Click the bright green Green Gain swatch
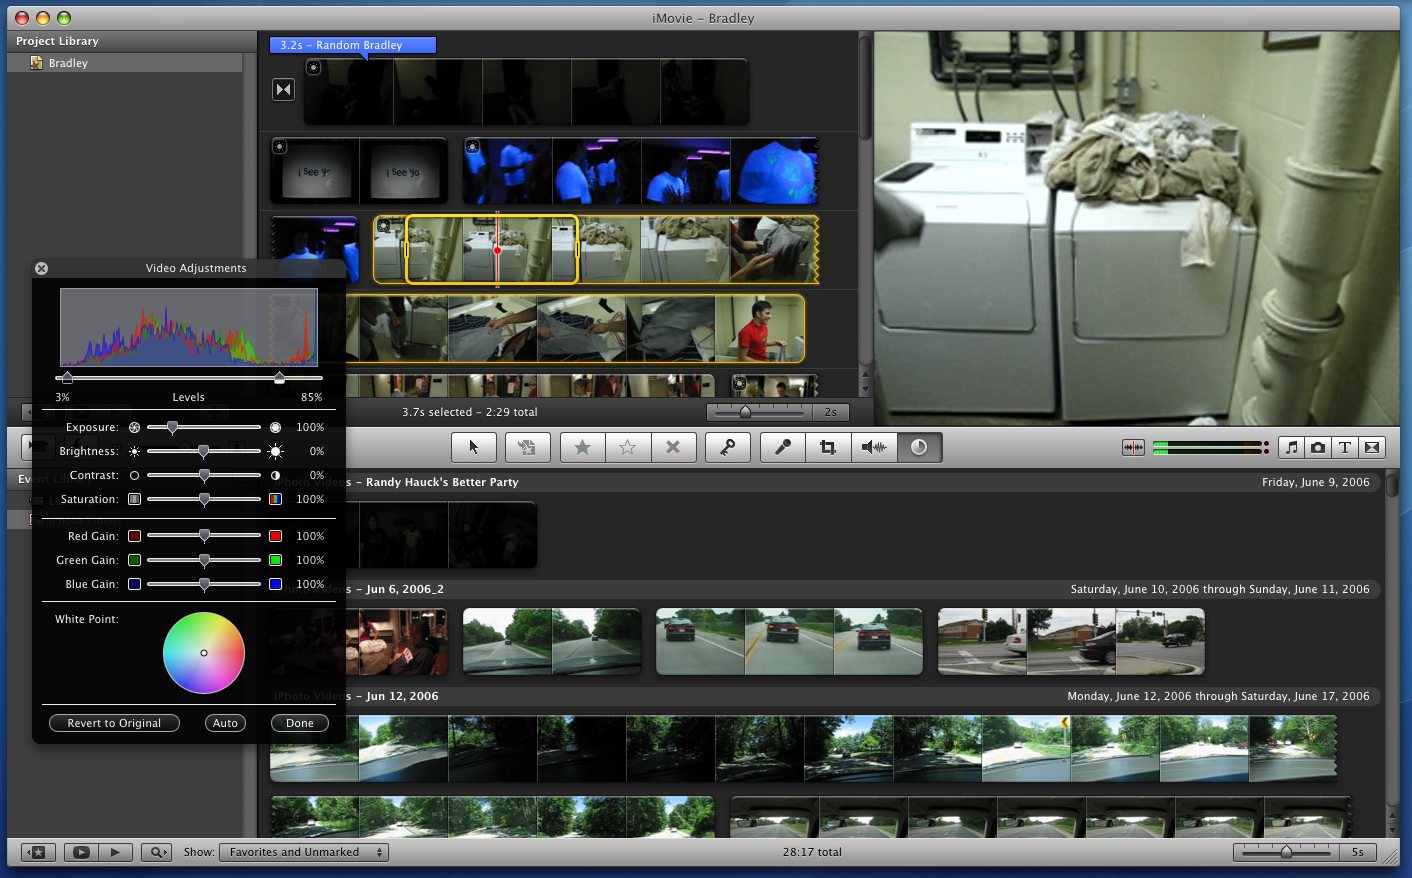The image size is (1412, 878). (275, 560)
